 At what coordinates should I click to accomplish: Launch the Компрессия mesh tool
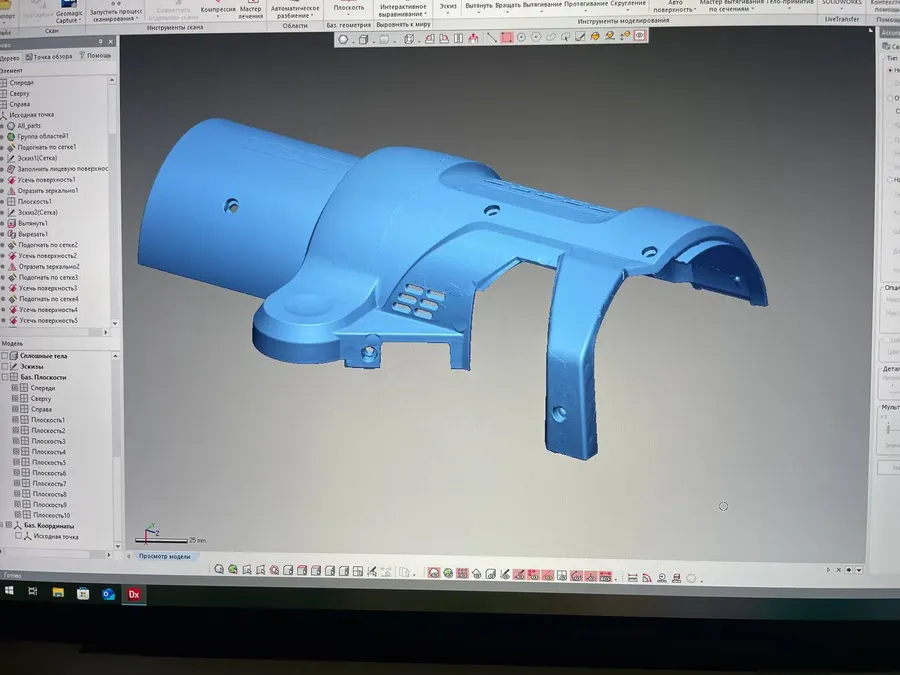218,8
